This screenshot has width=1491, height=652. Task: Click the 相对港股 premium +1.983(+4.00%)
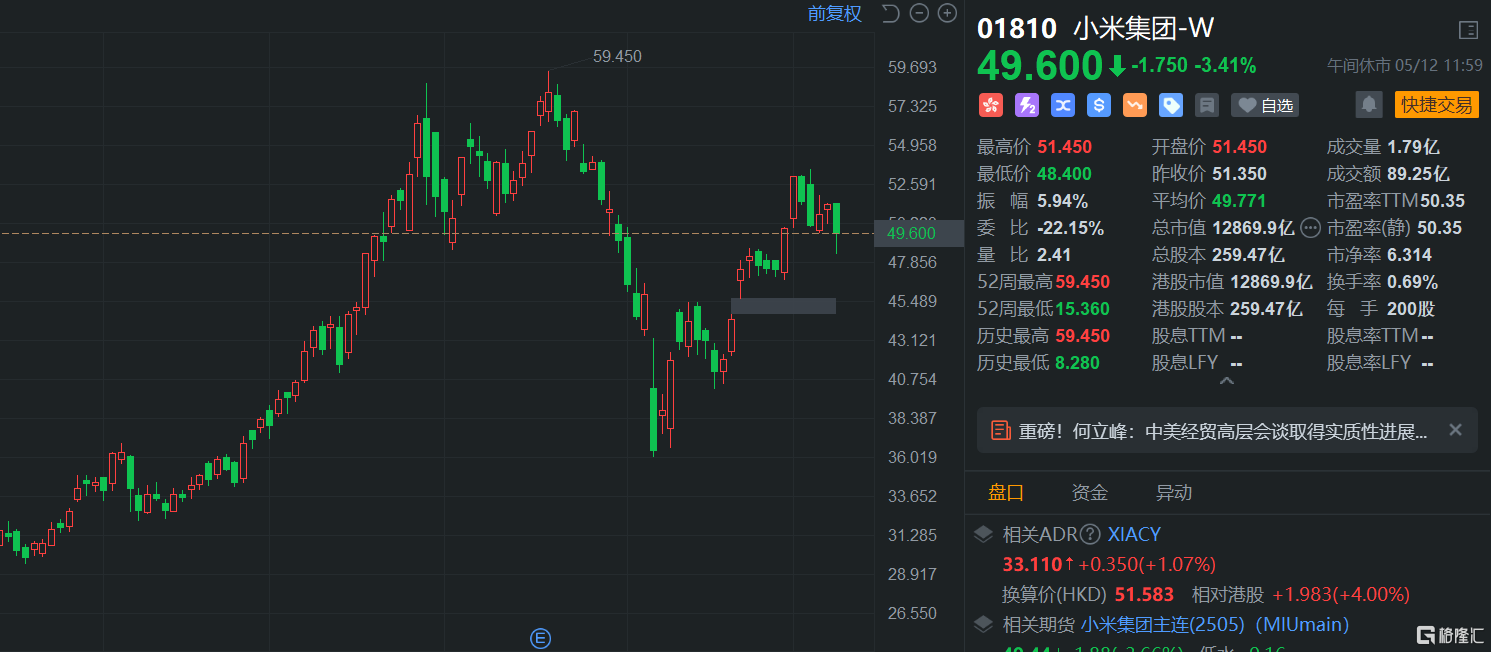[1341, 594]
